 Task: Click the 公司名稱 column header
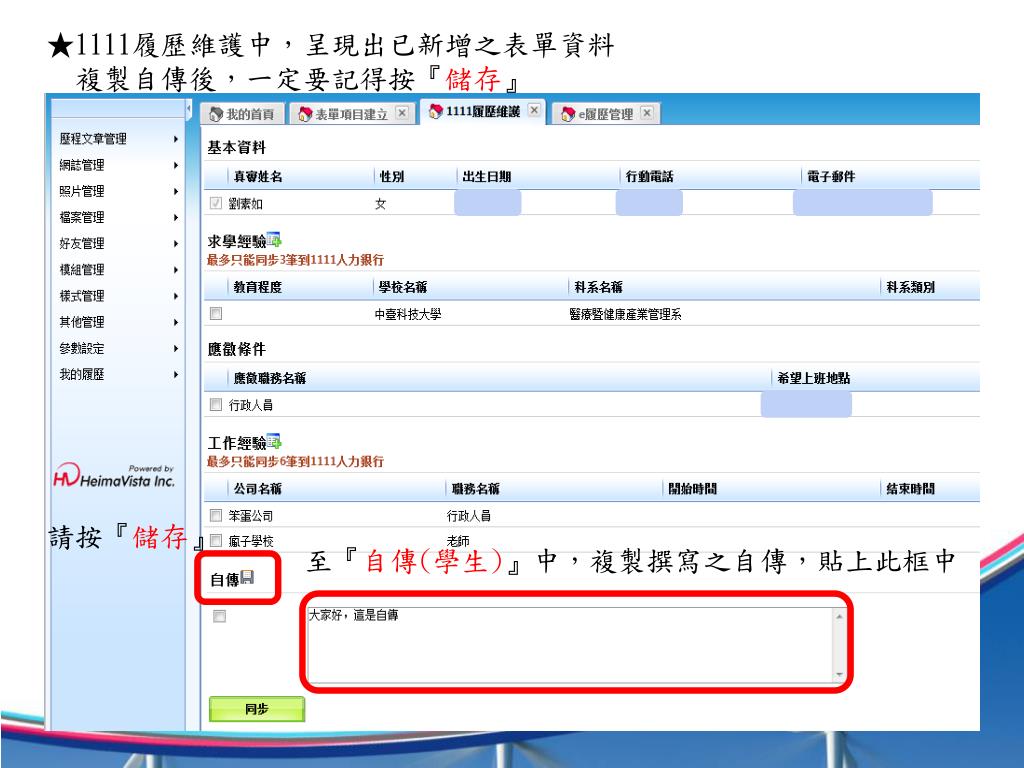[258, 488]
